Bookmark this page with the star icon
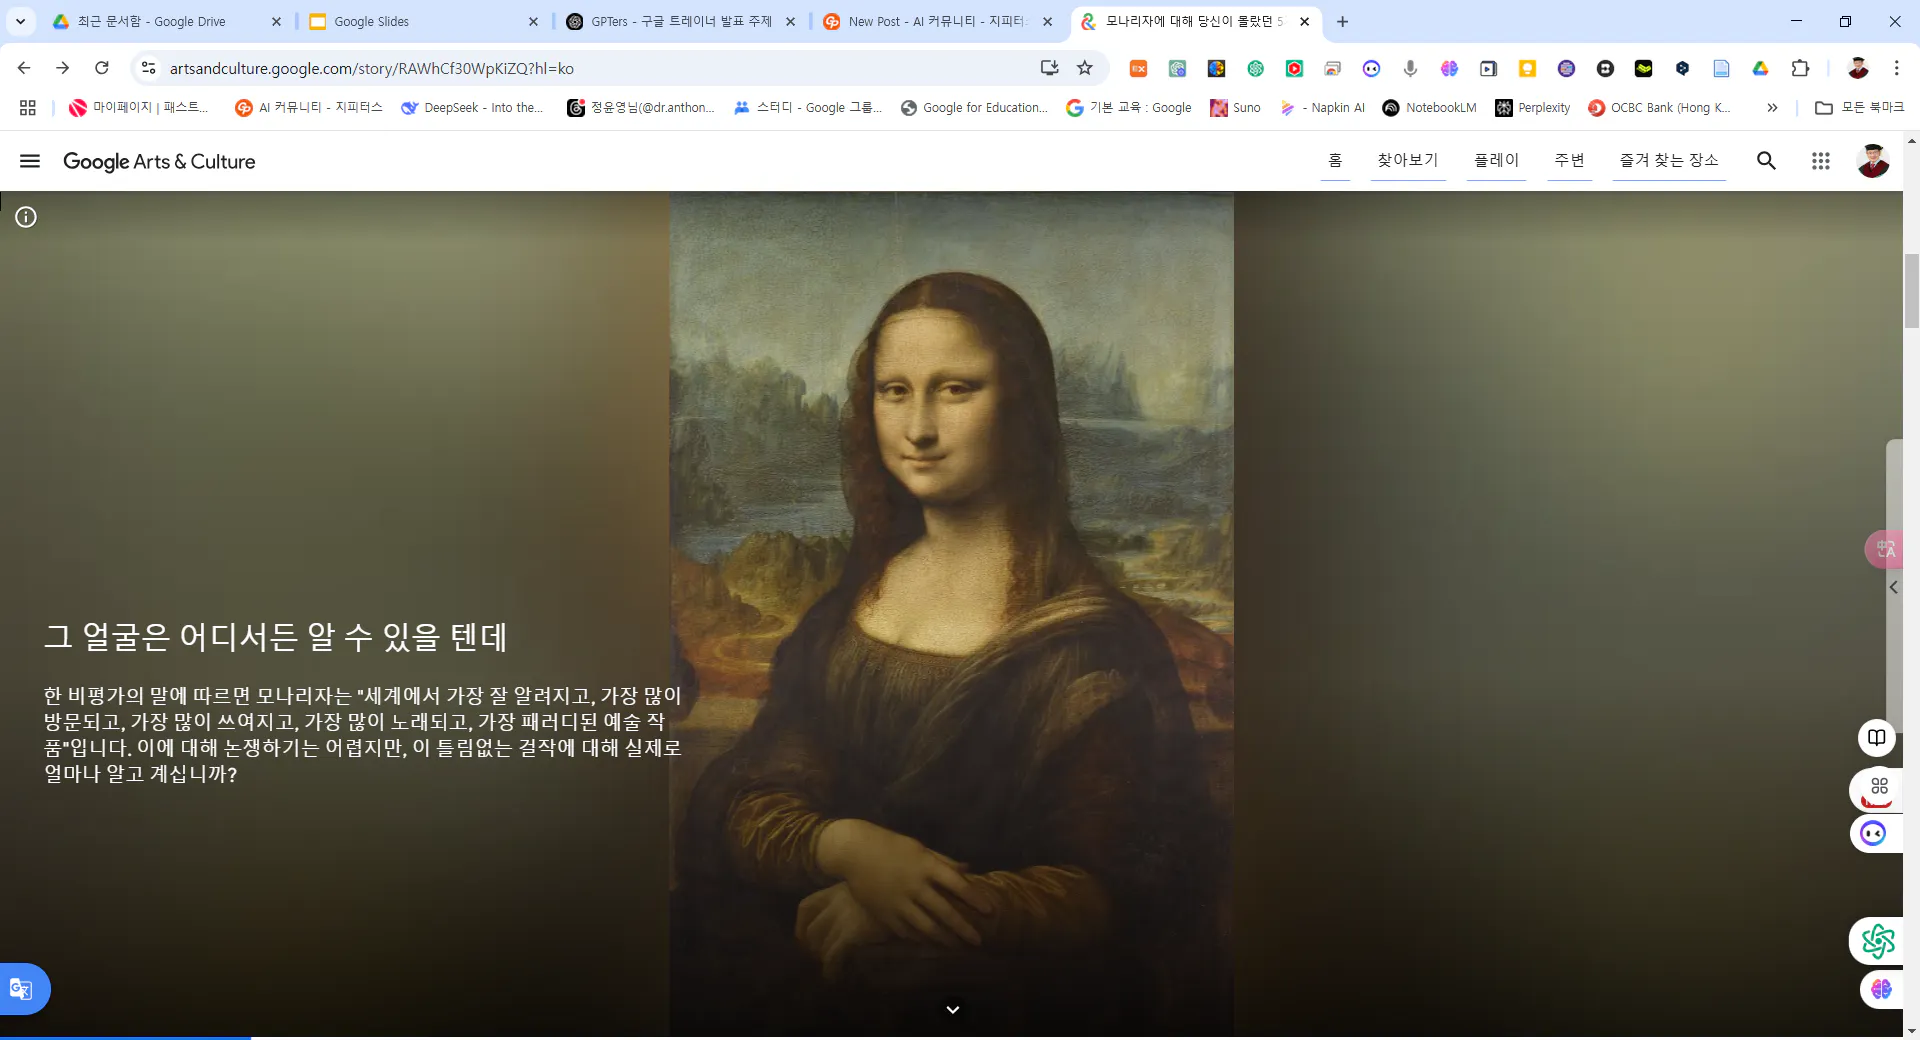Screen dimensions: 1920x1040 click(1085, 68)
